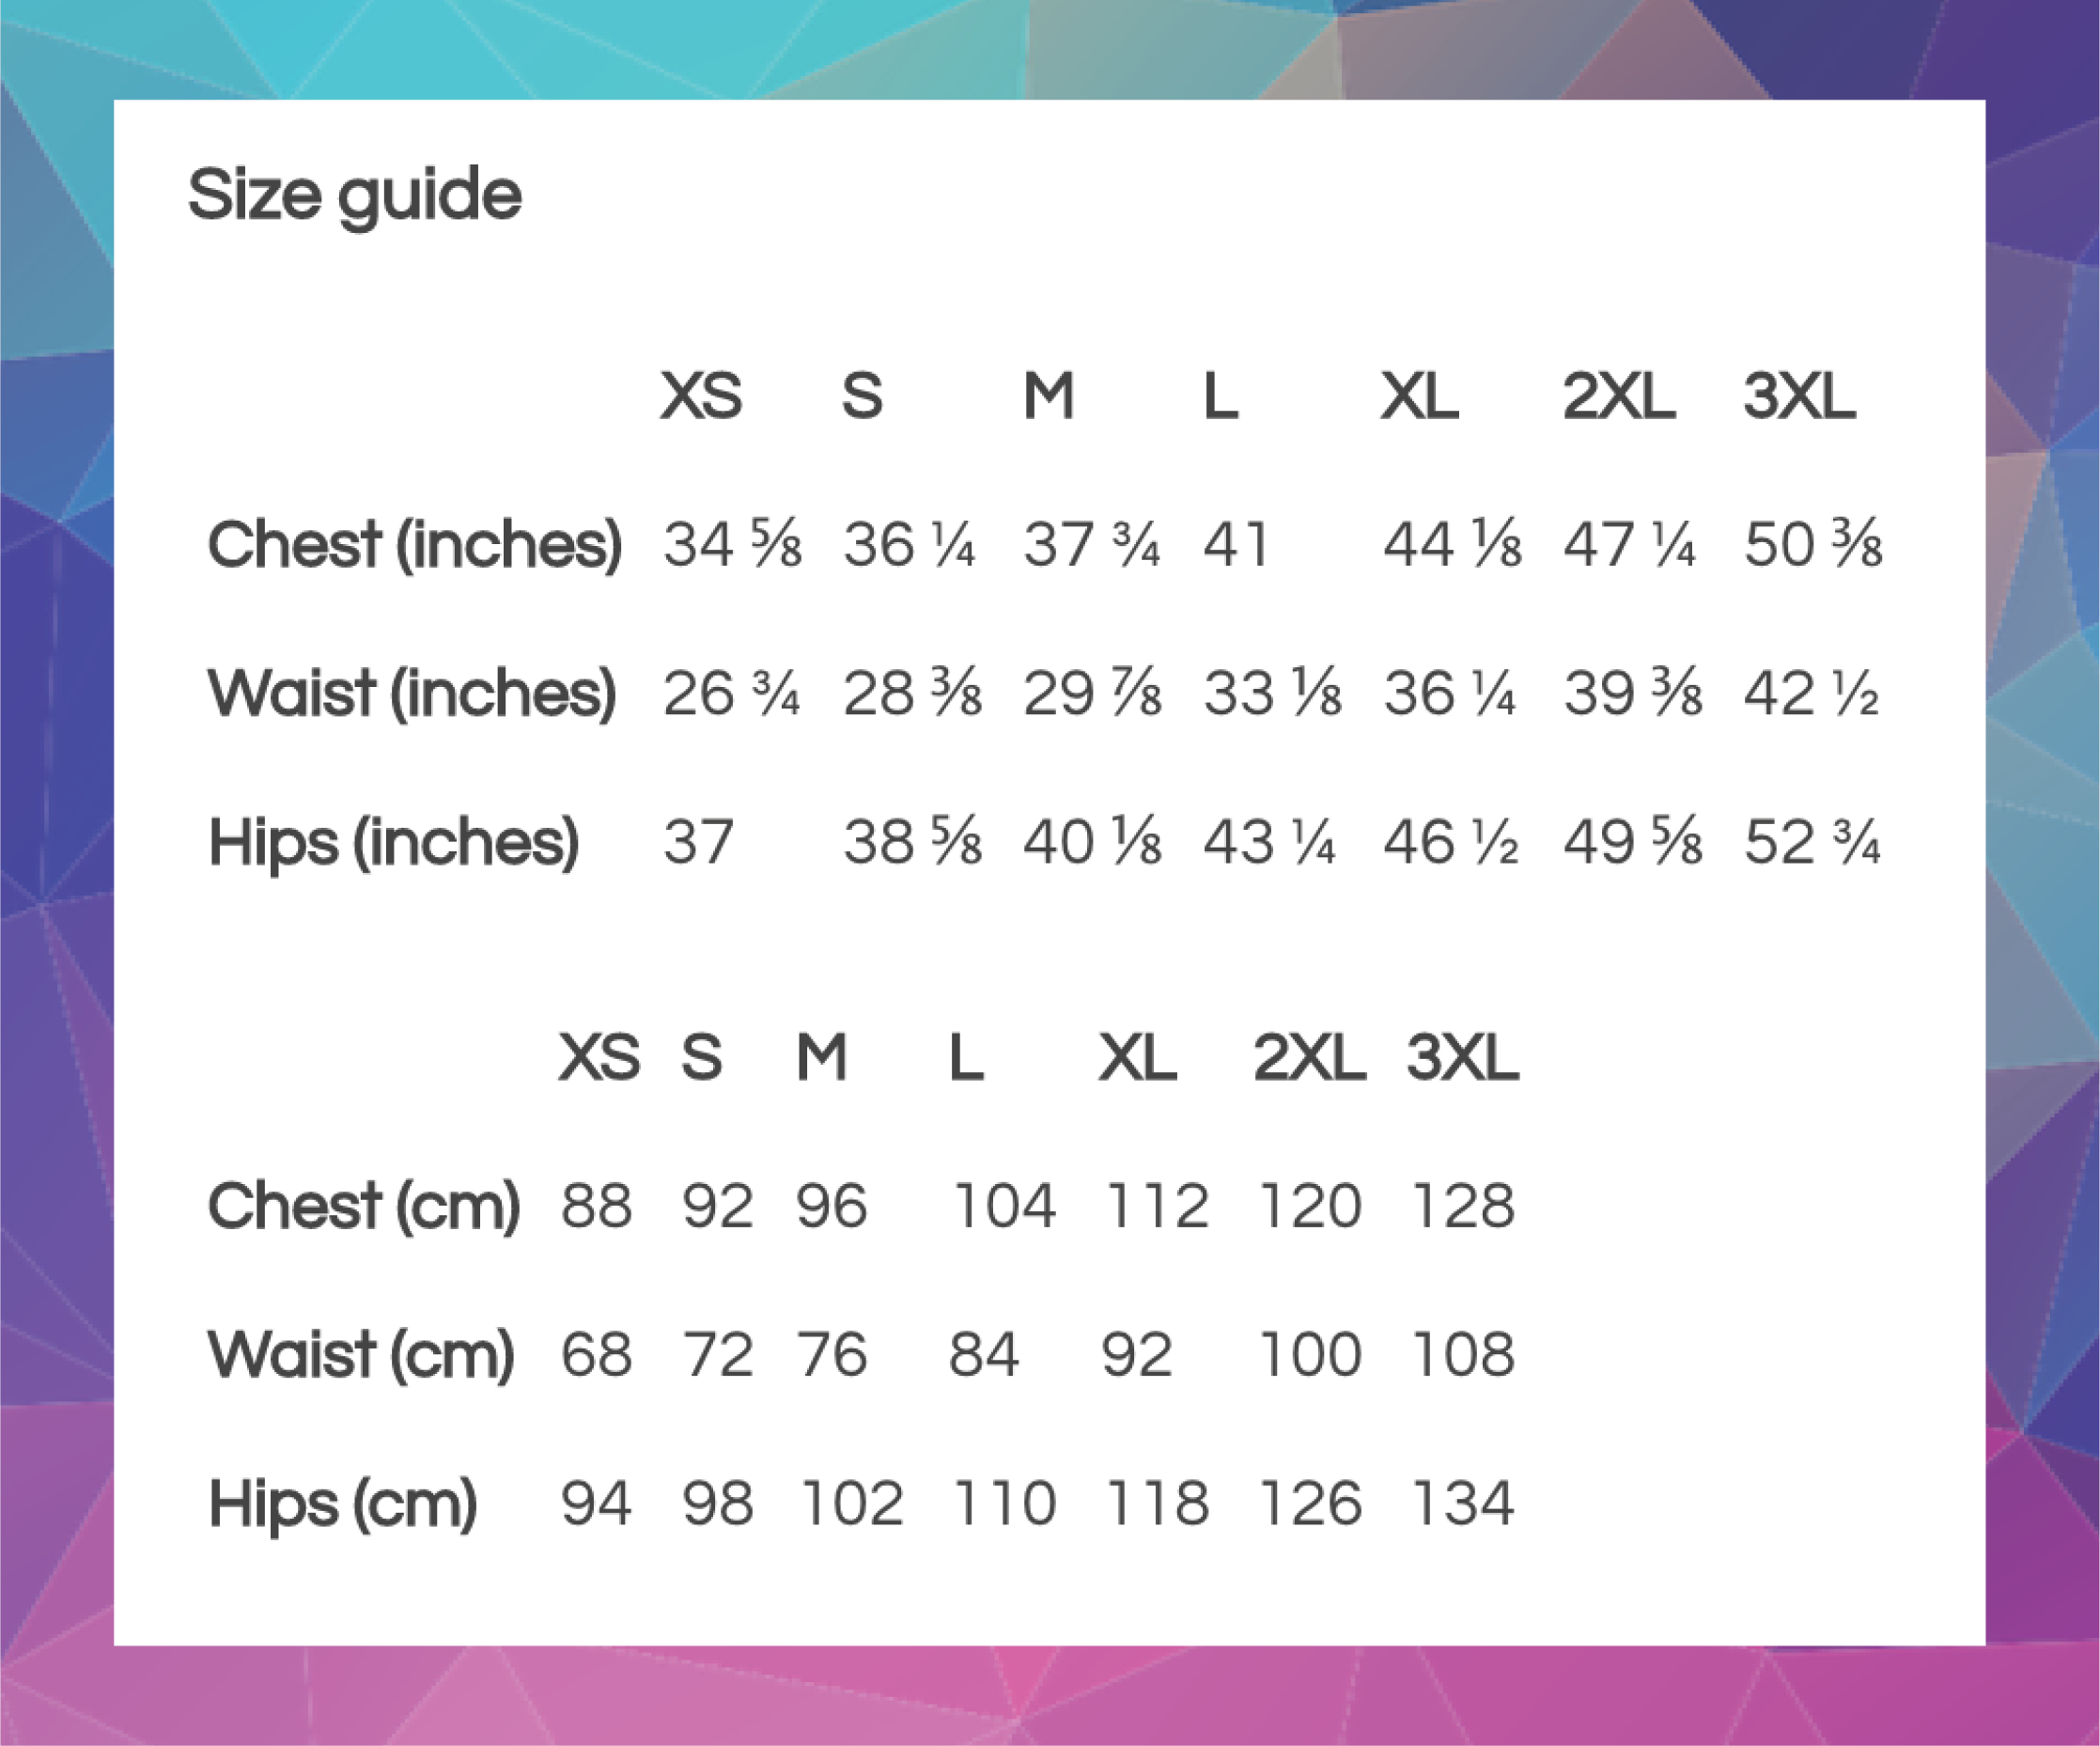
Task: Click hips value 102 cm
Action: pos(852,1503)
